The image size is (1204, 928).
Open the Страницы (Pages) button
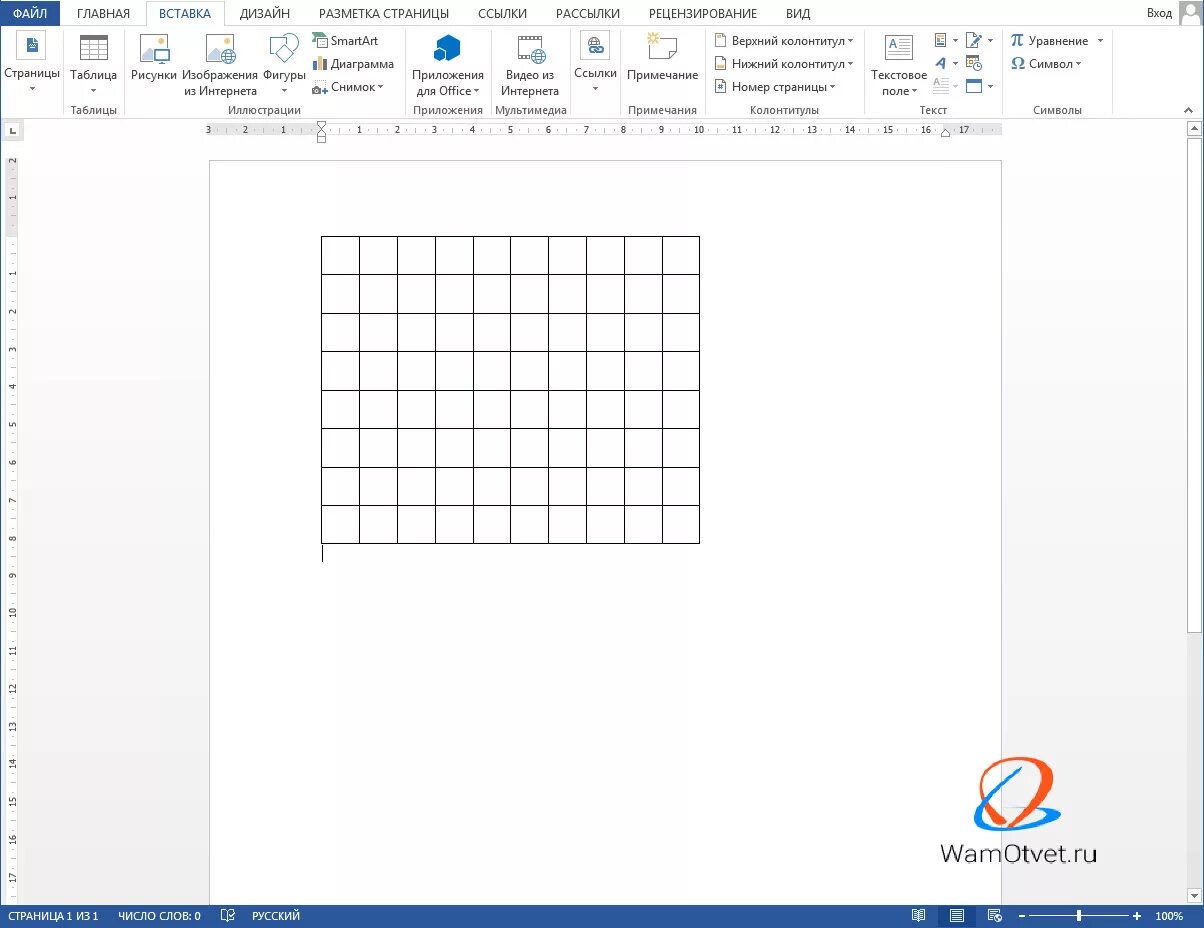click(x=32, y=64)
